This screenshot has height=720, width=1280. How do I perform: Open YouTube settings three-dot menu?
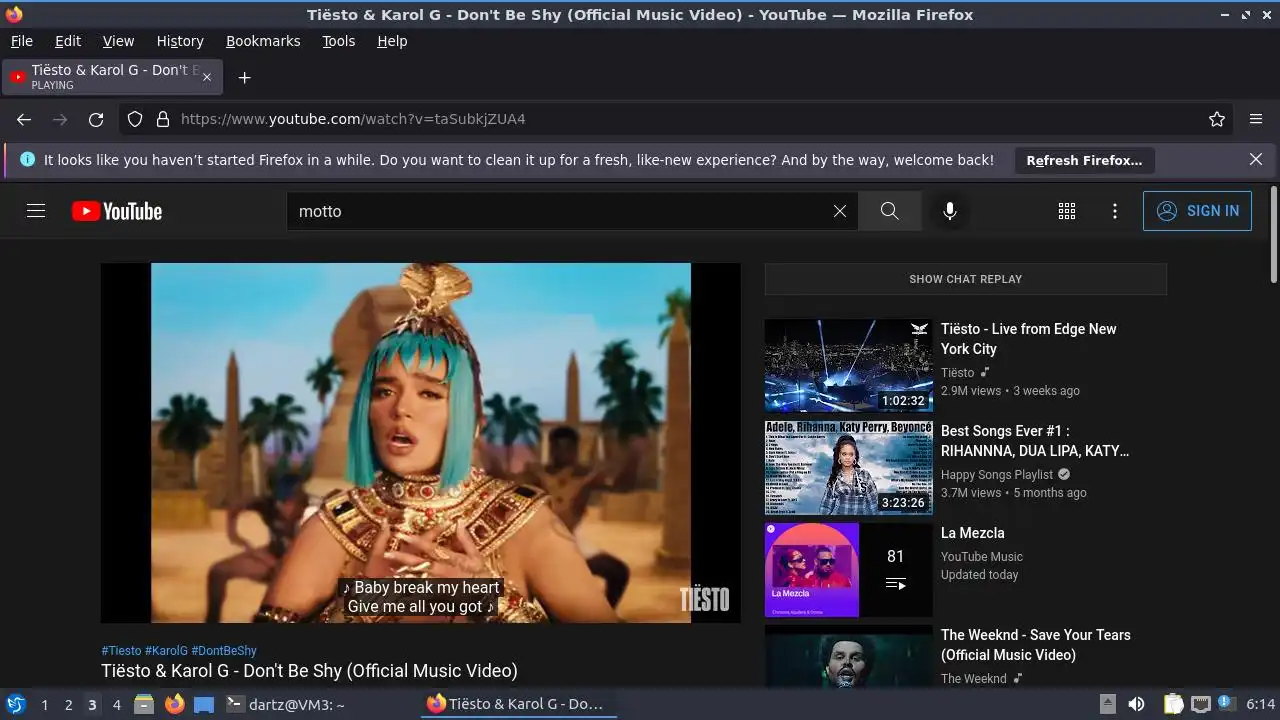click(x=1115, y=211)
